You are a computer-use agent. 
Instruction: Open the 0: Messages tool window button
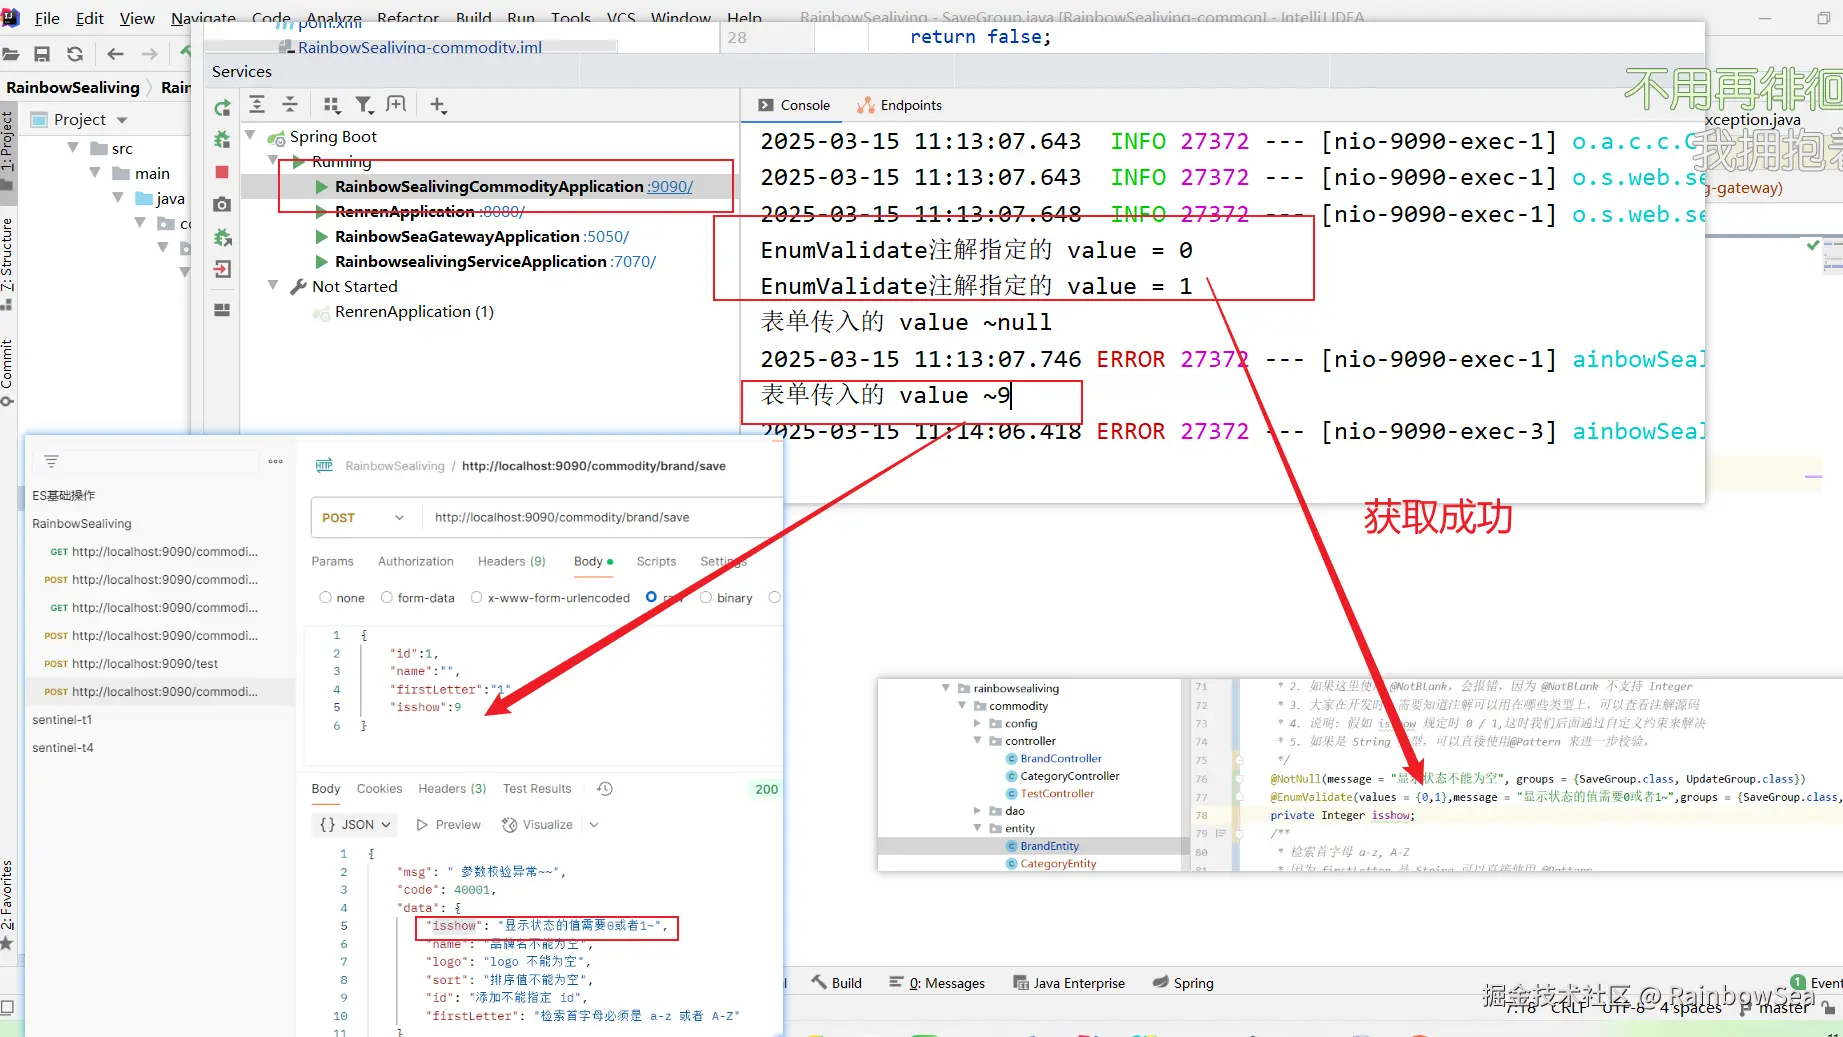937,983
